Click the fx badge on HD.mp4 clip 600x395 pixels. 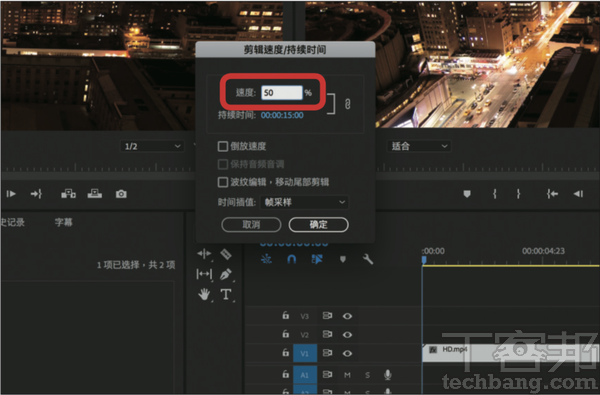(433, 349)
